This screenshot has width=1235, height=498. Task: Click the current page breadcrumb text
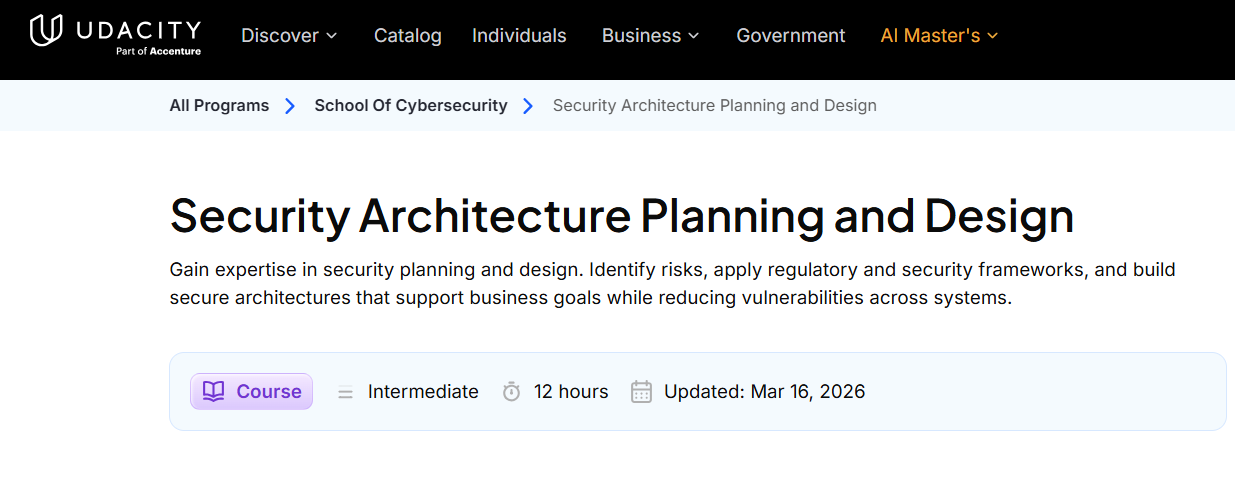click(715, 105)
